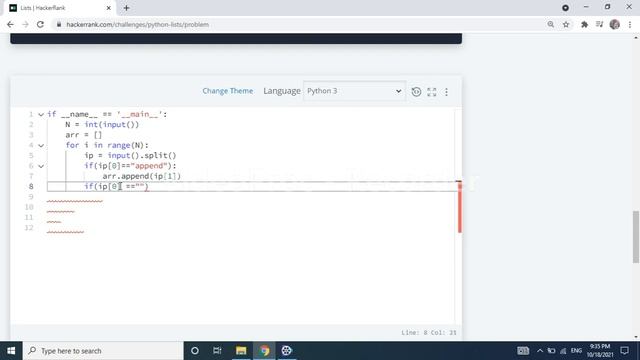Click the Chrome account status dot icon
640x360 pixels.
(565, 8)
